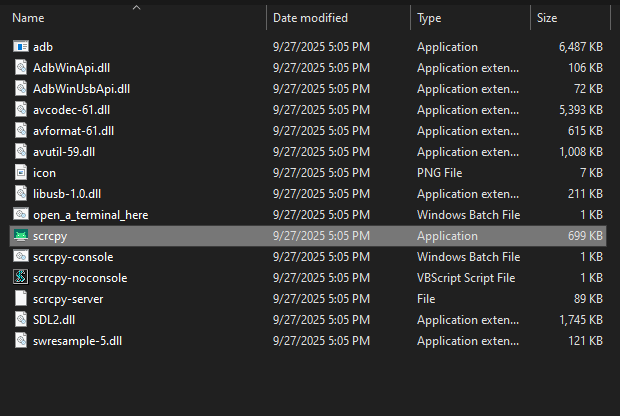620x416 pixels.
Task: Select the adb application icon
Action: 21,47
